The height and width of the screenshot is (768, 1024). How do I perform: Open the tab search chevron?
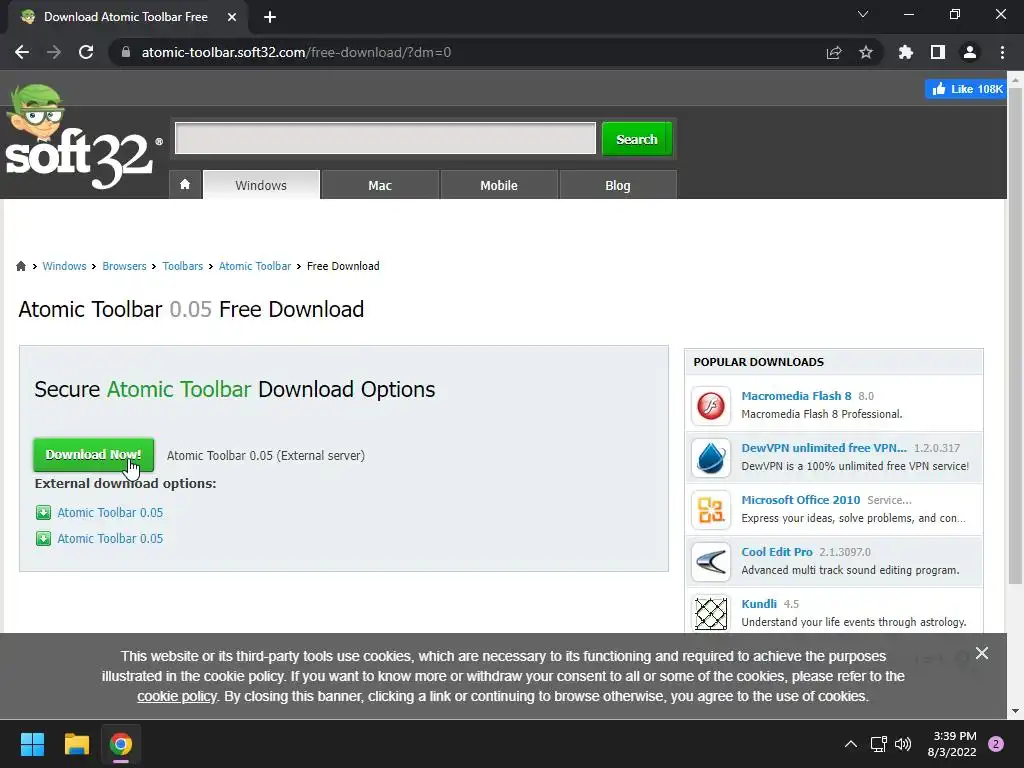tap(863, 14)
